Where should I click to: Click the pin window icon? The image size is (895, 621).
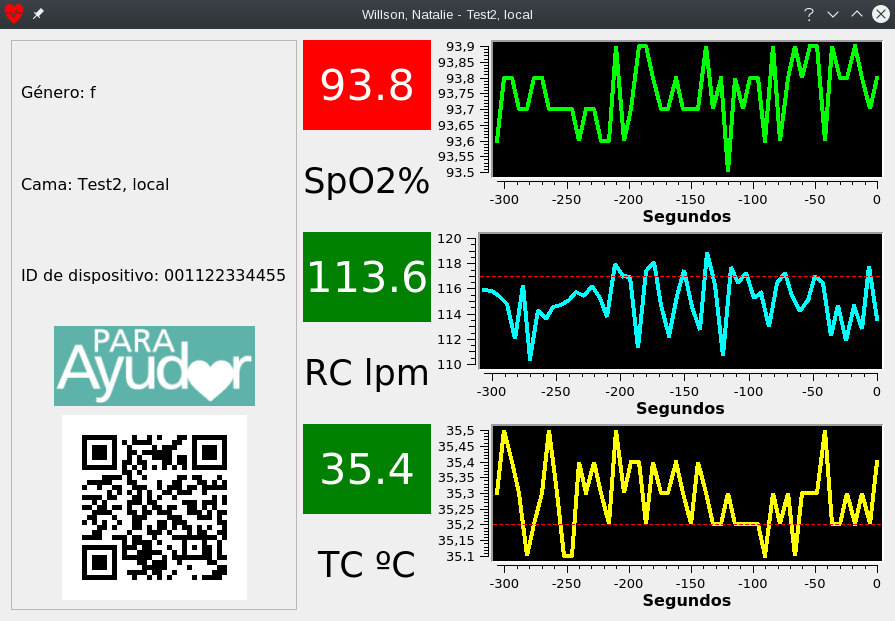click(38, 14)
